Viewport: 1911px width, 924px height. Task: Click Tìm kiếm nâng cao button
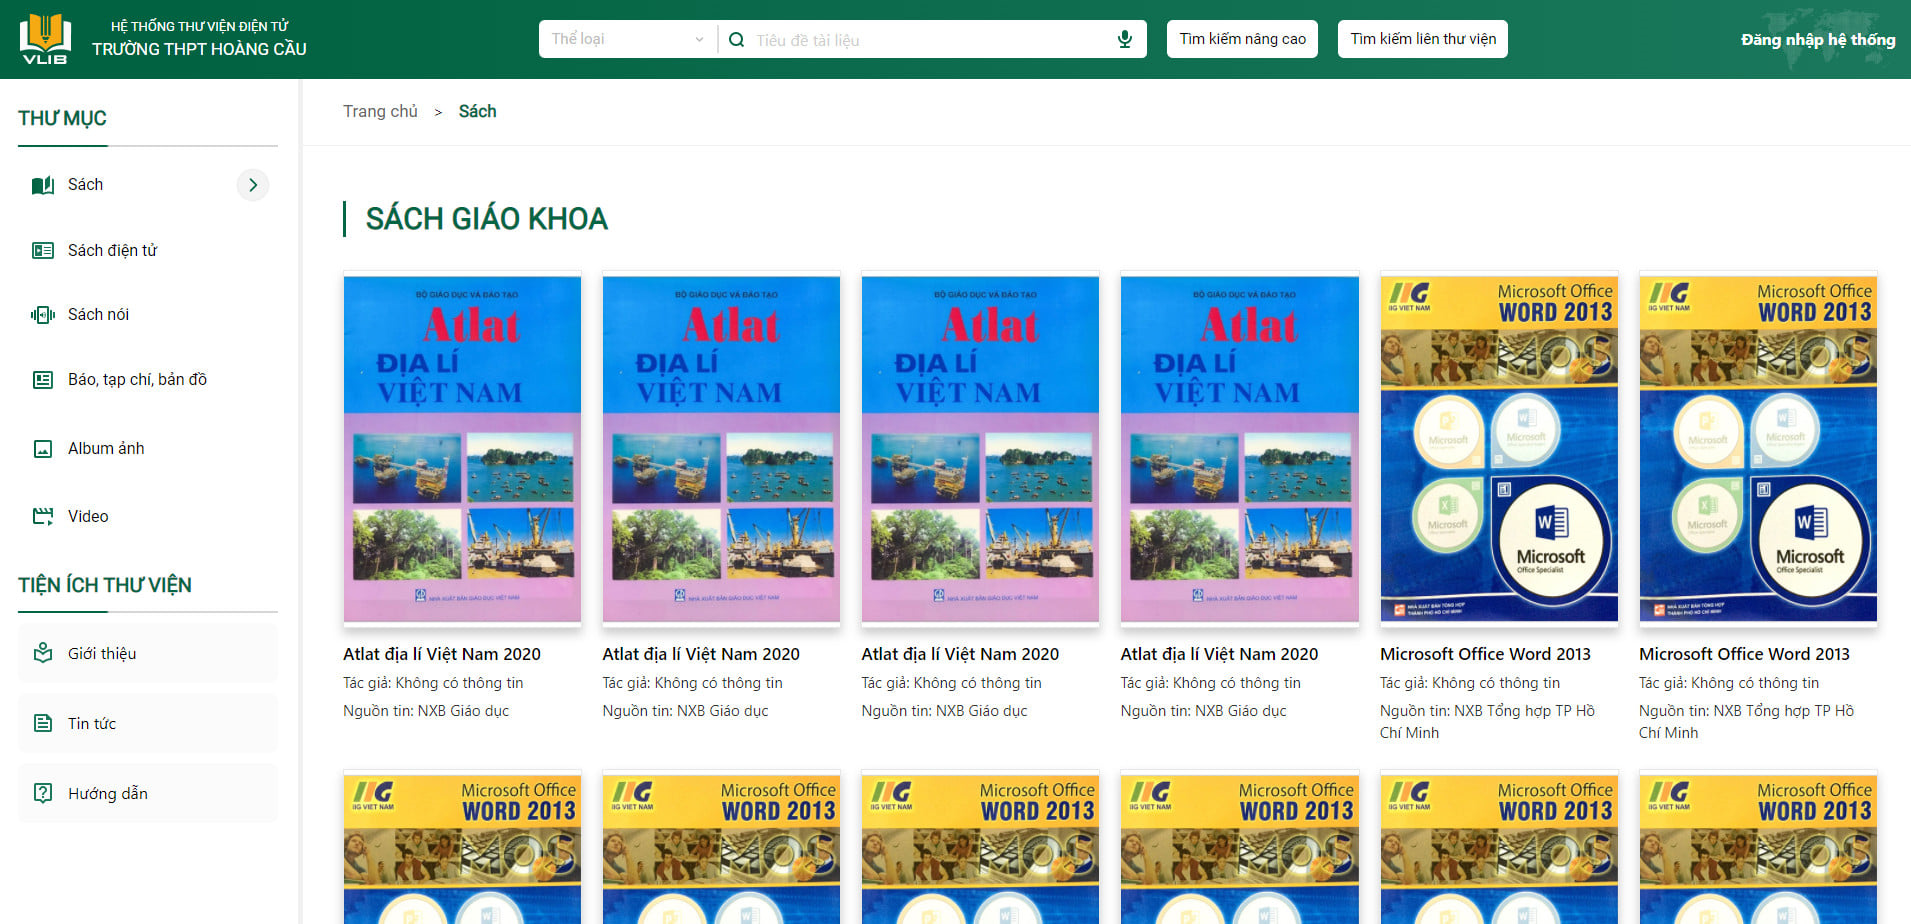1242,39
